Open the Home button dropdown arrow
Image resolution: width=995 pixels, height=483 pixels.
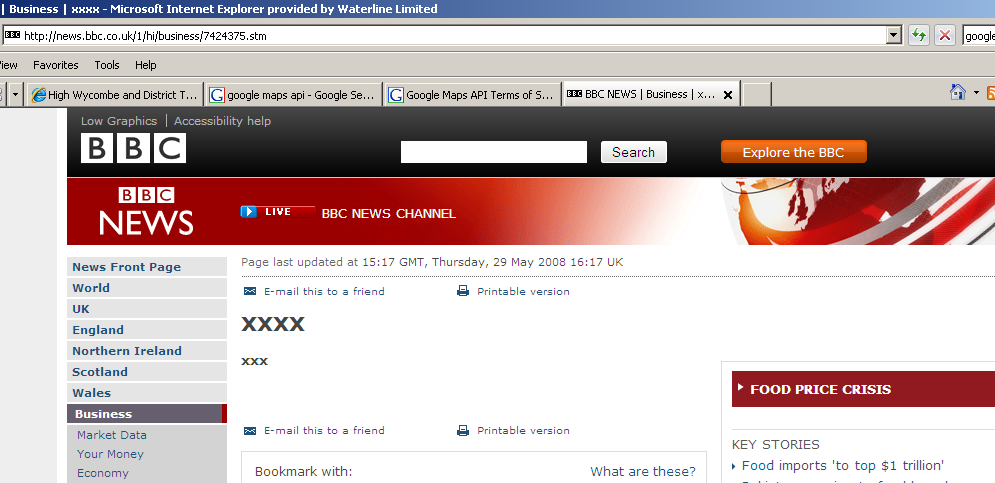976,93
